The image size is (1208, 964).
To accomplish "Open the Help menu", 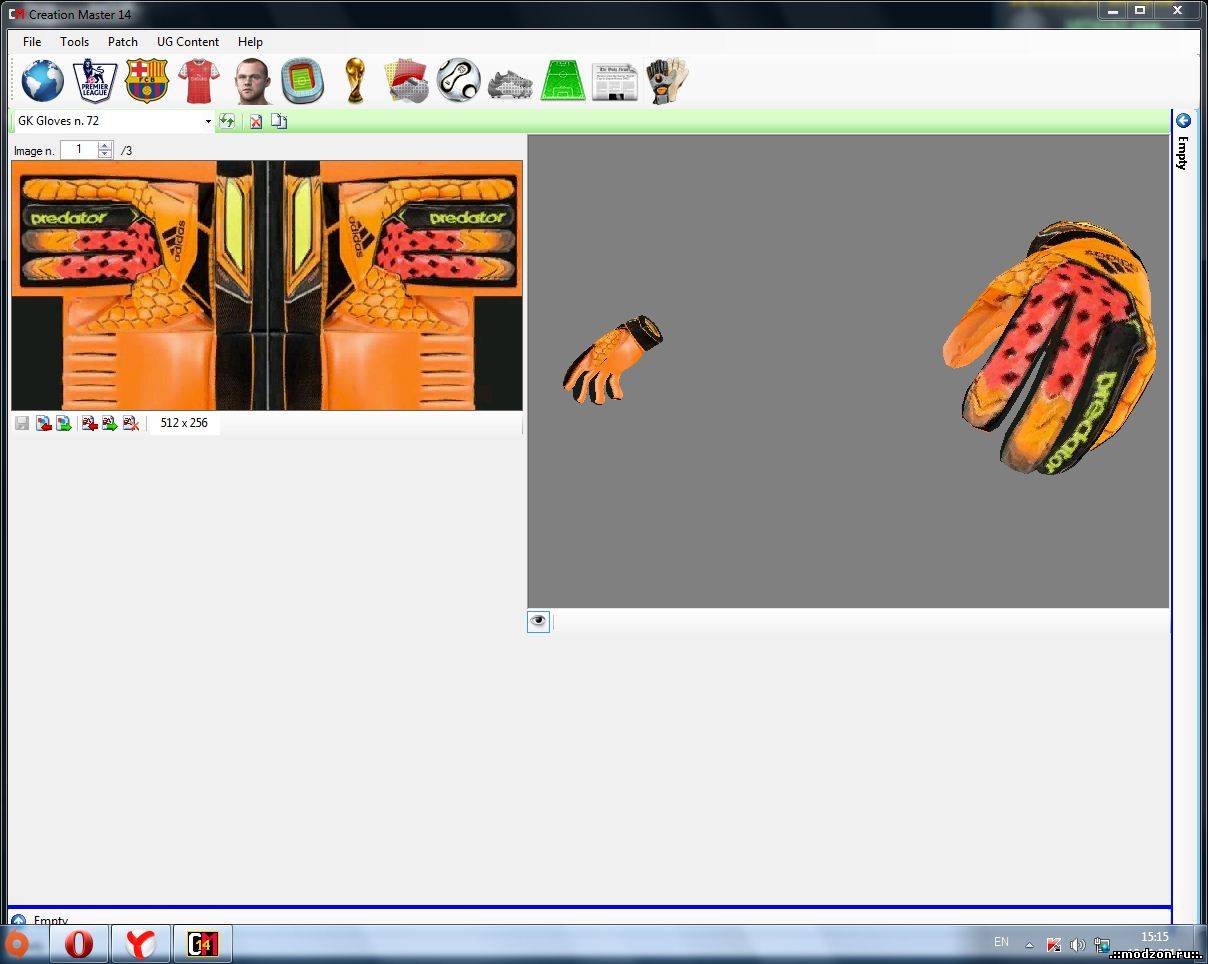I will point(250,42).
